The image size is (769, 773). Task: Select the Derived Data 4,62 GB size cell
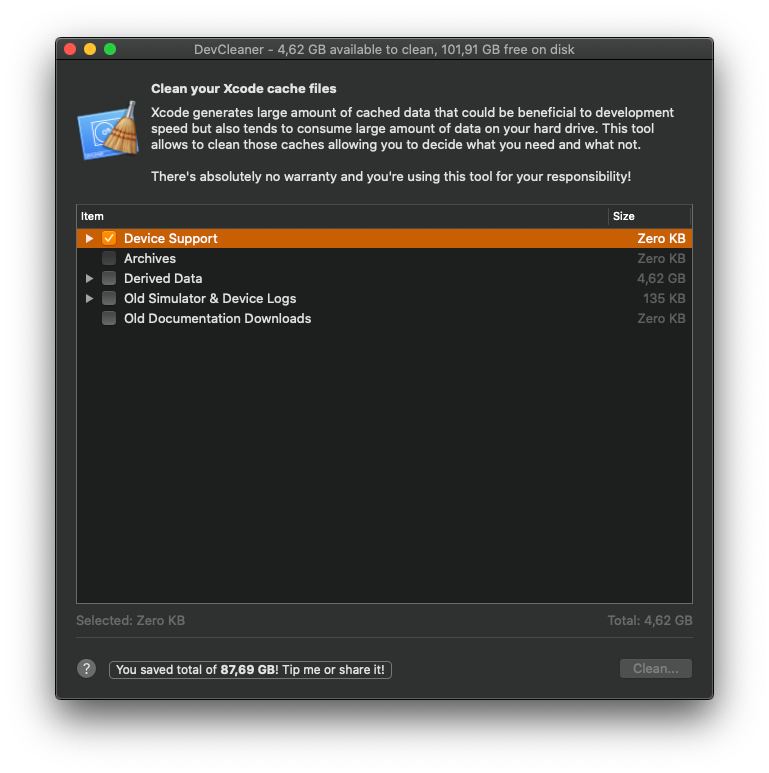(x=661, y=279)
